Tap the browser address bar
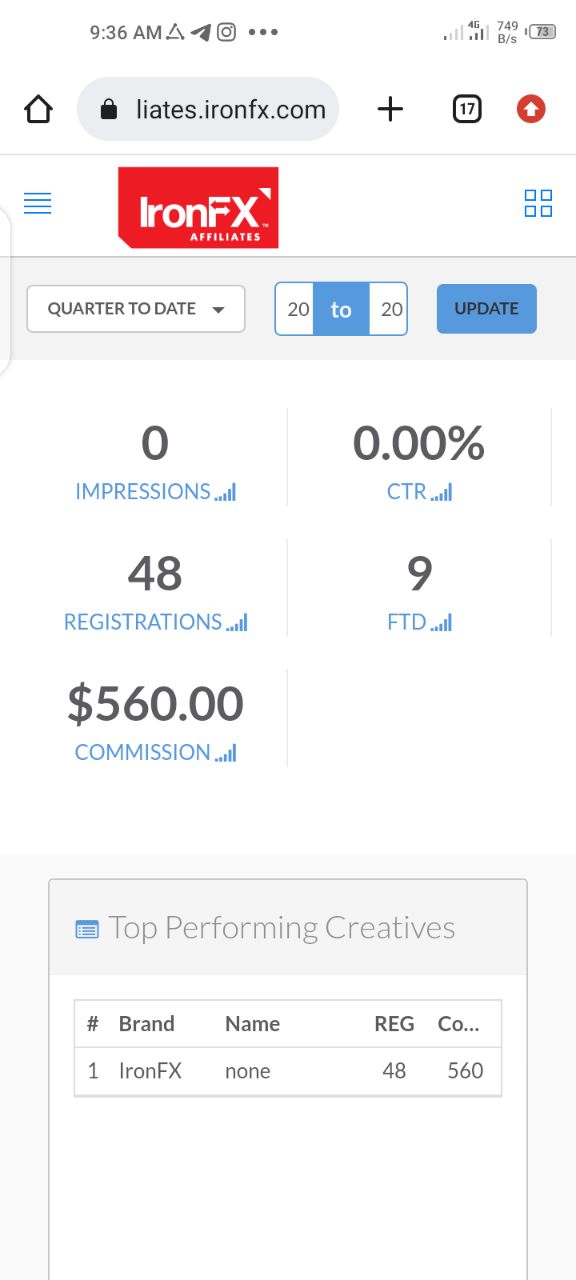This screenshot has height=1280, width=576. [x=208, y=109]
